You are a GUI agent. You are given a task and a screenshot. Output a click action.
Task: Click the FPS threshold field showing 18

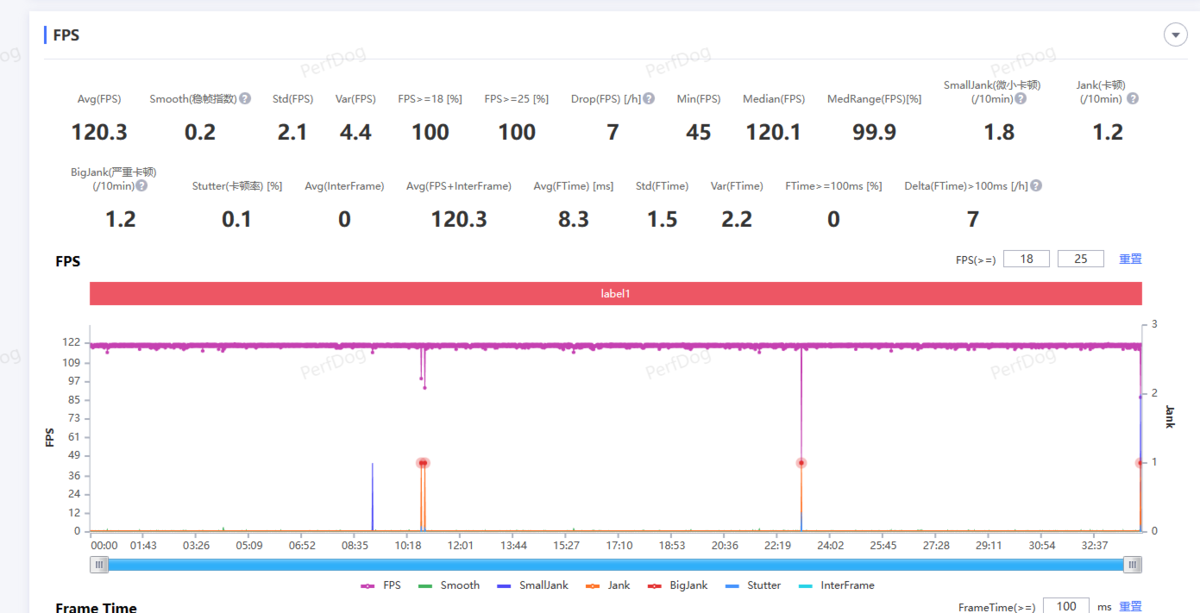(1026, 259)
